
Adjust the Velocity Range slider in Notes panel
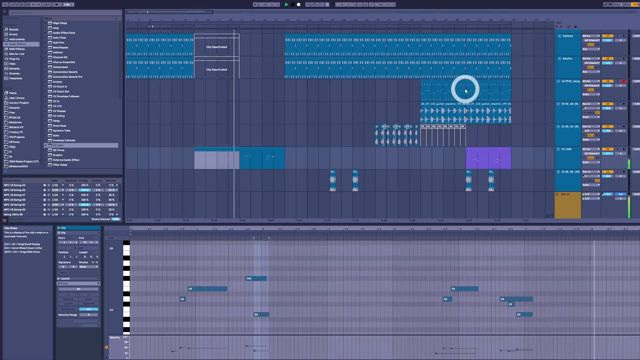tap(88, 315)
